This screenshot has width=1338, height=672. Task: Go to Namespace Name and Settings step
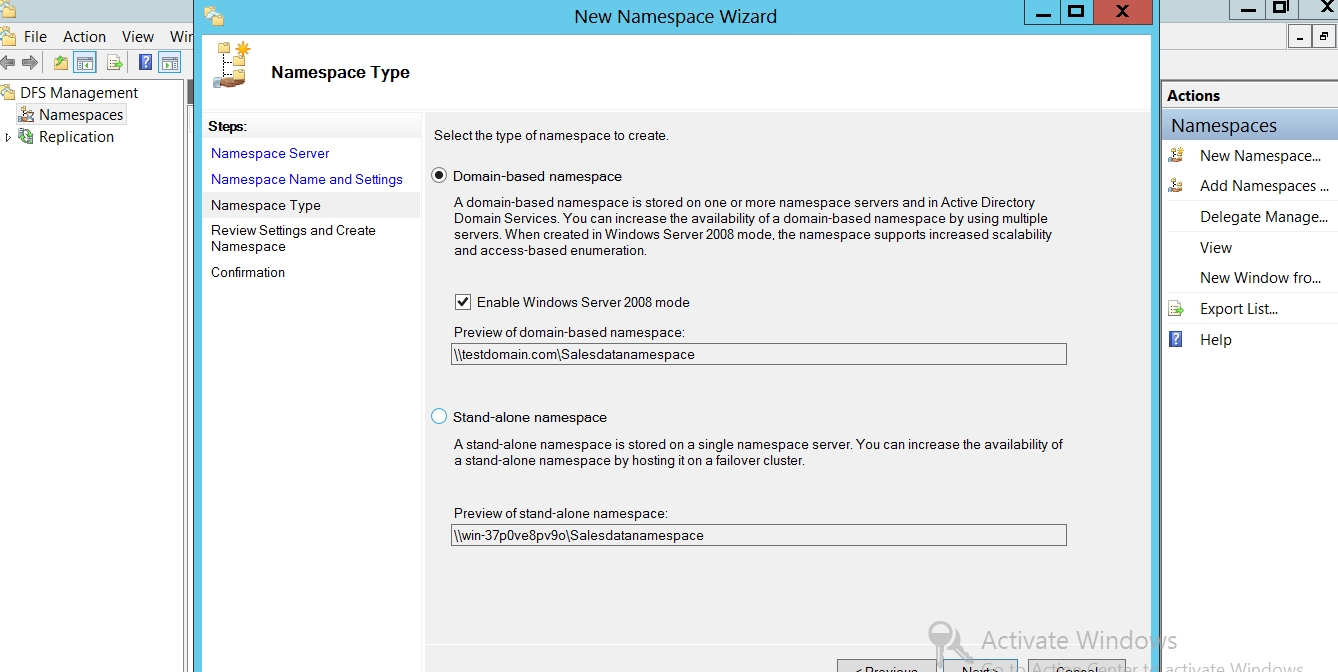pyautogui.click(x=306, y=179)
